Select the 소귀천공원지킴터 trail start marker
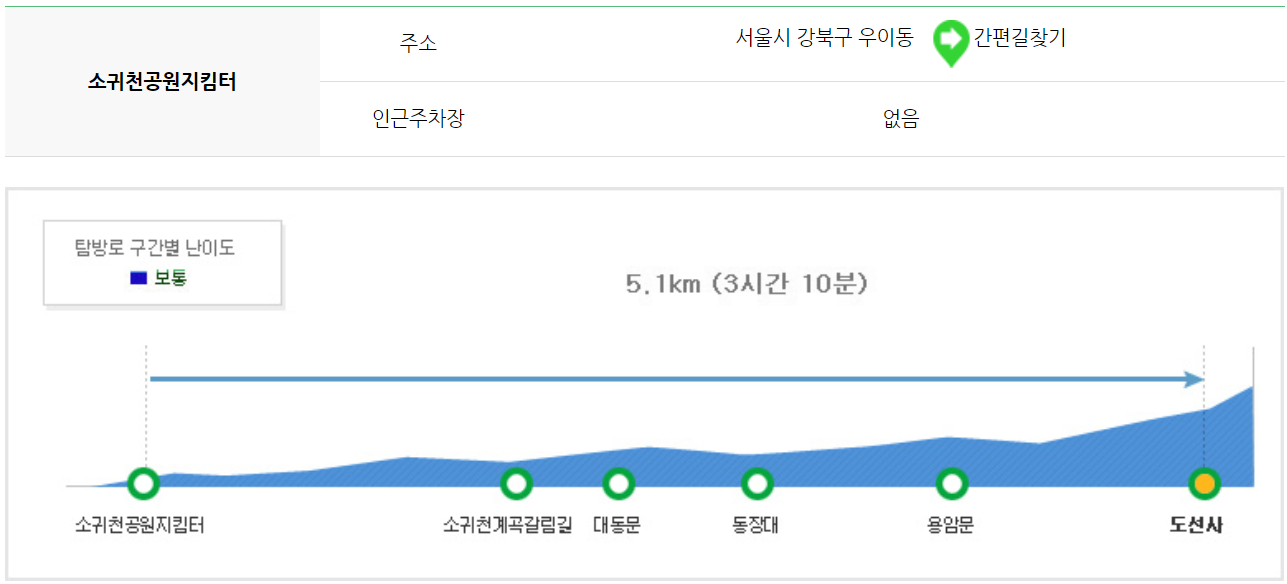The image size is (1287, 584). click(x=146, y=482)
